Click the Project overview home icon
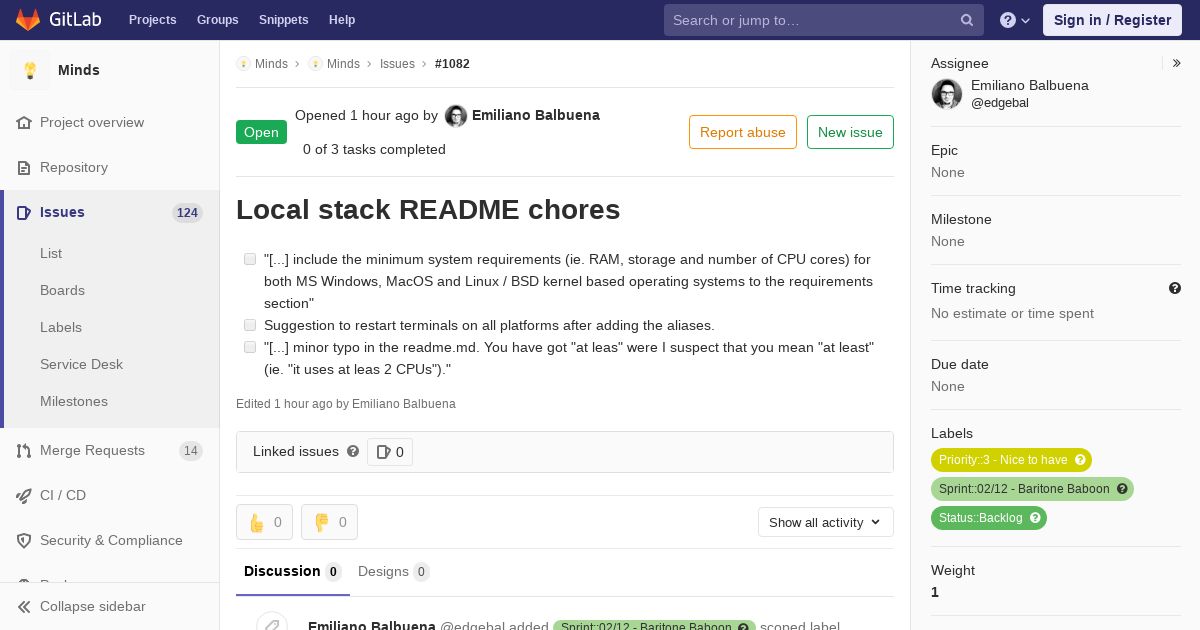Viewport: 1200px width, 630px height. pyautogui.click(x=24, y=122)
